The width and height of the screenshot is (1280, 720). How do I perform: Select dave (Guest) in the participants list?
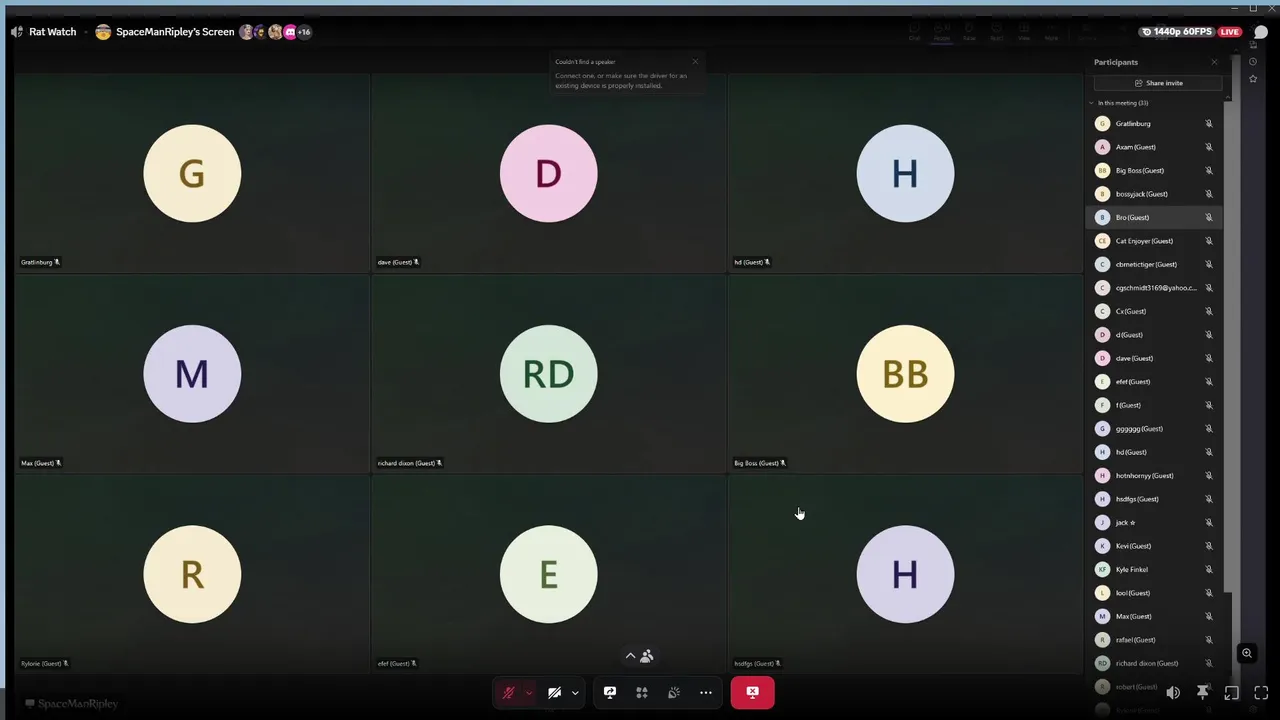1155,358
